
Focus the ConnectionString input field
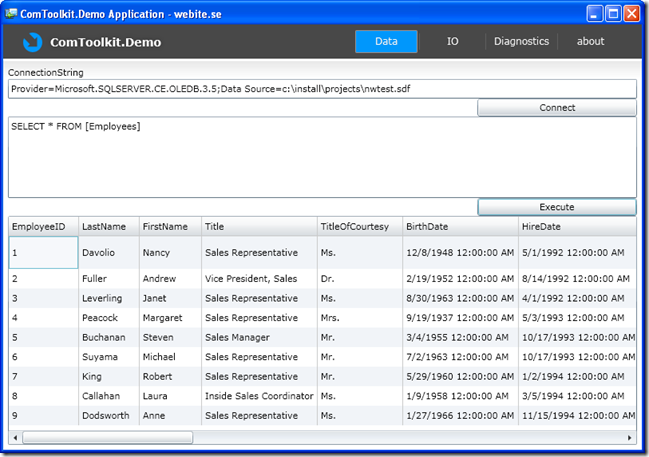pyautogui.click(x=322, y=89)
